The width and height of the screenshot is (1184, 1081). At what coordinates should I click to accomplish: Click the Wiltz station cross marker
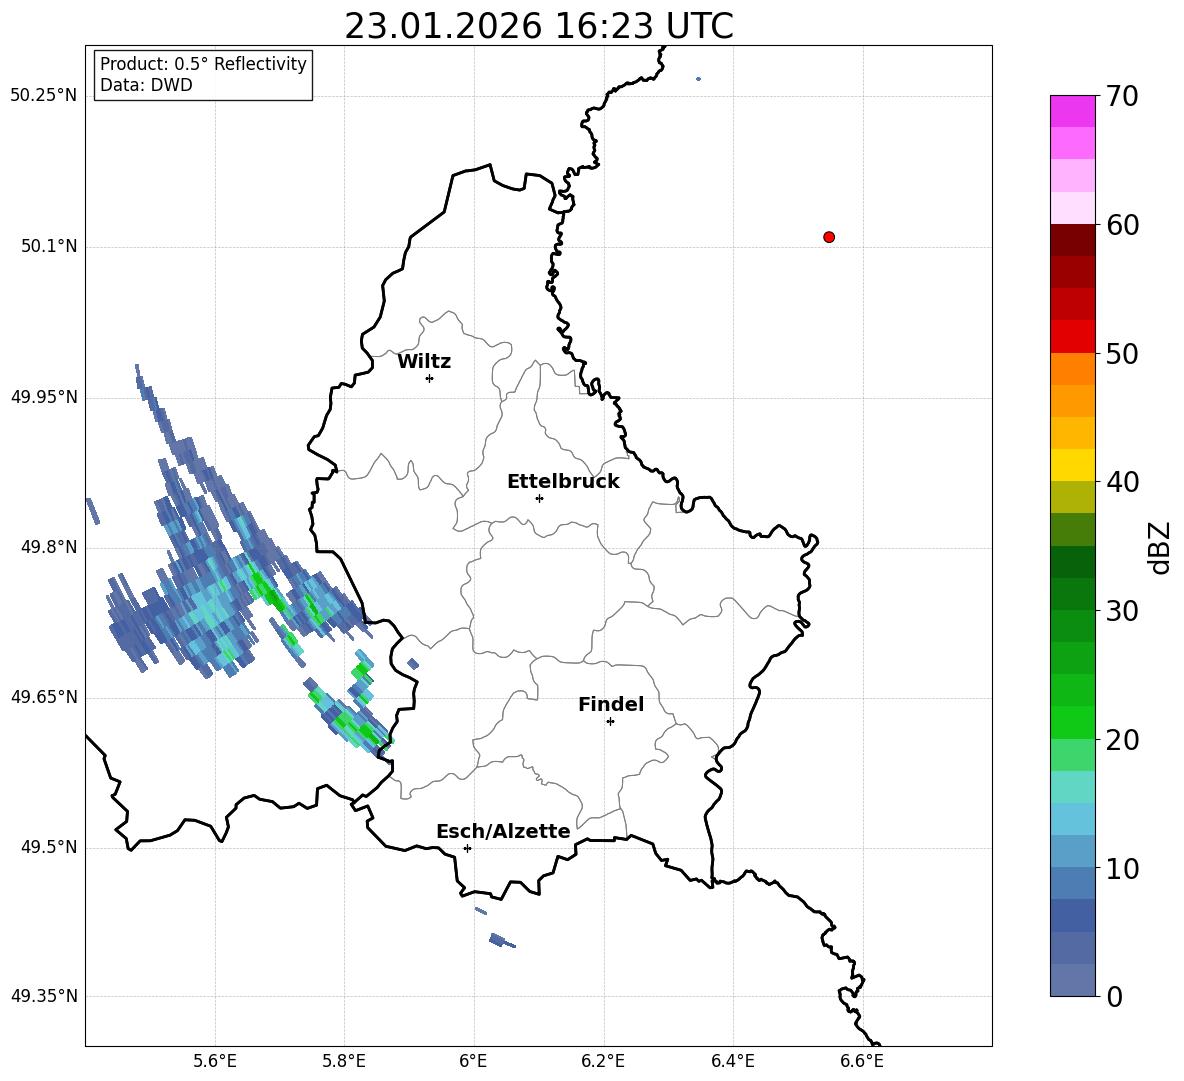click(x=430, y=378)
